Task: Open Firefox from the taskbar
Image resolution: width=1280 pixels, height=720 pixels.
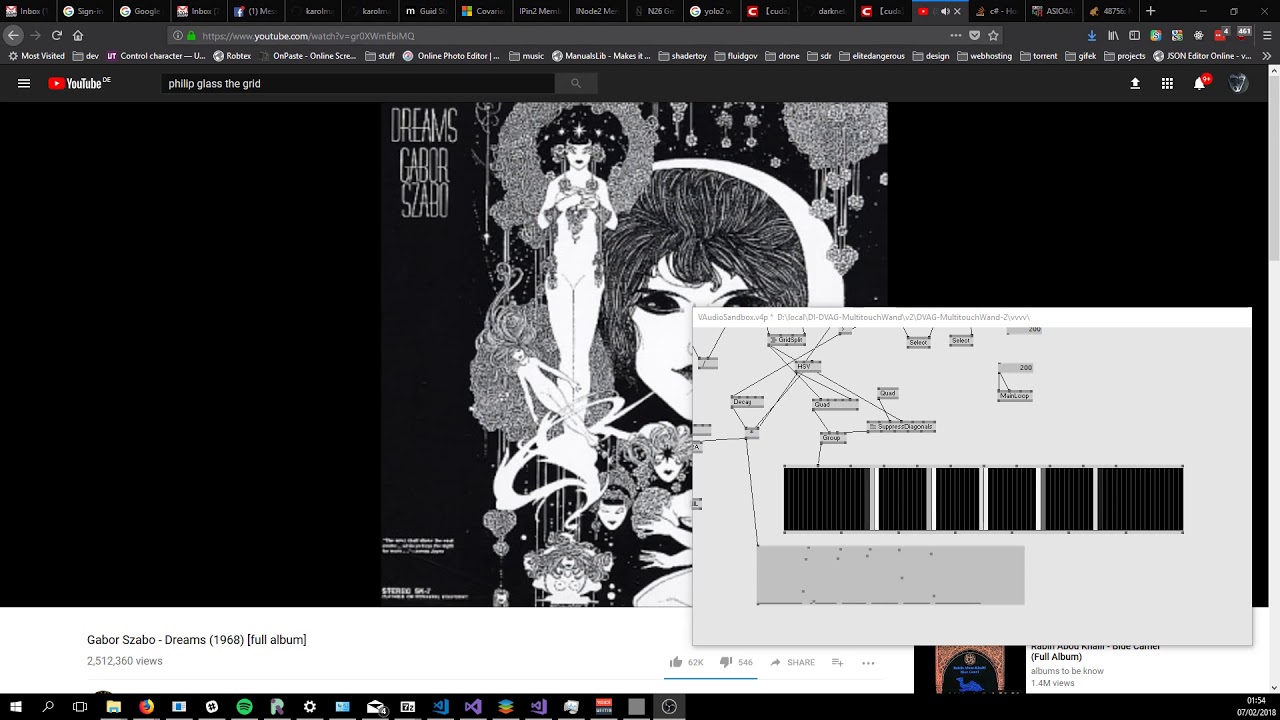Action: pos(146,707)
